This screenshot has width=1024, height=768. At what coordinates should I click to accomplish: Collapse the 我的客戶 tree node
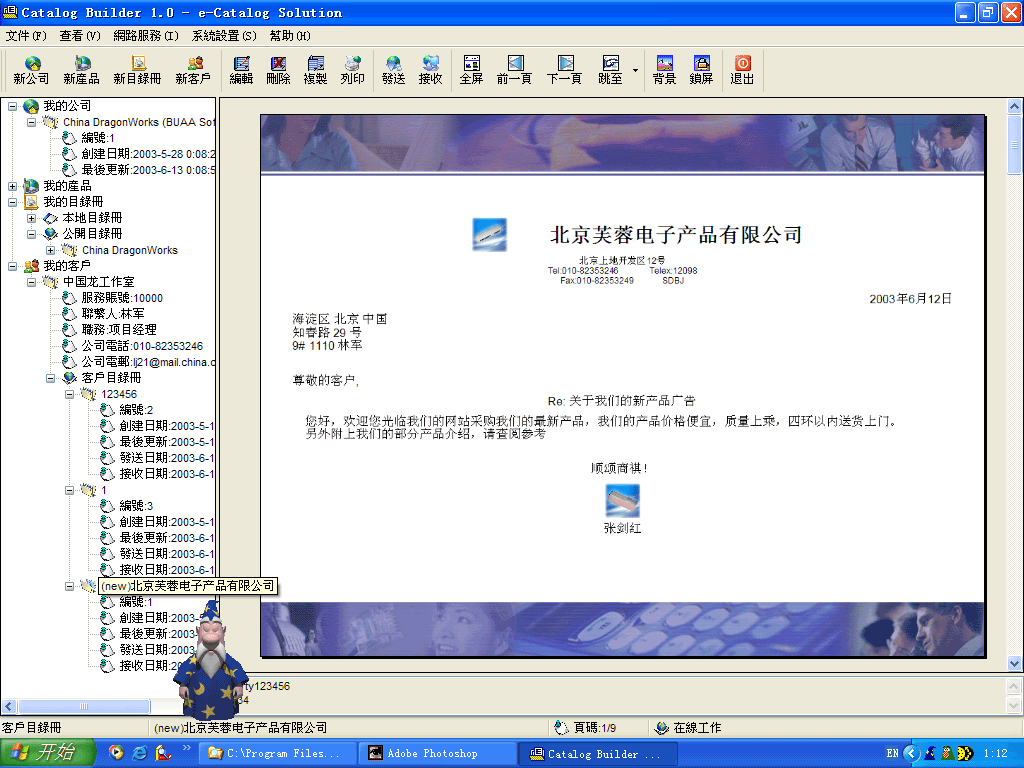click(12, 266)
